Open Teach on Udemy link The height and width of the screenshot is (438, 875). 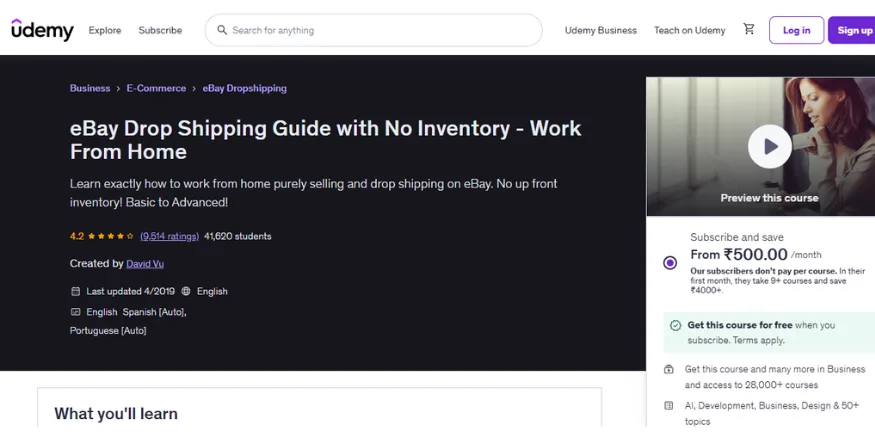click(690, 30)
